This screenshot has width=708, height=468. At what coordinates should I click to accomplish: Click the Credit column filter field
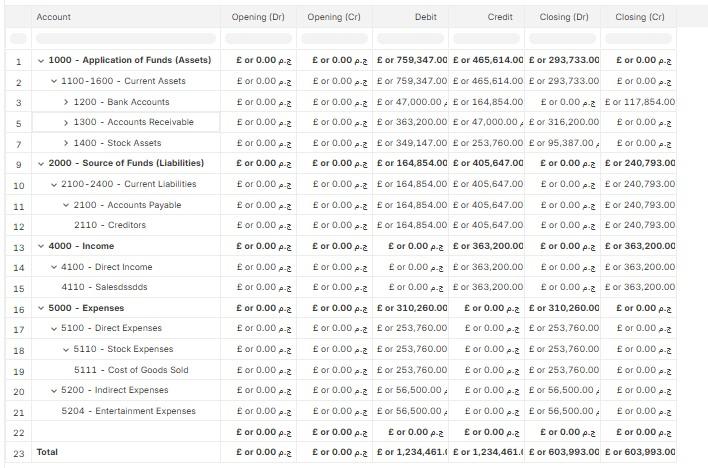coord(487,39)
